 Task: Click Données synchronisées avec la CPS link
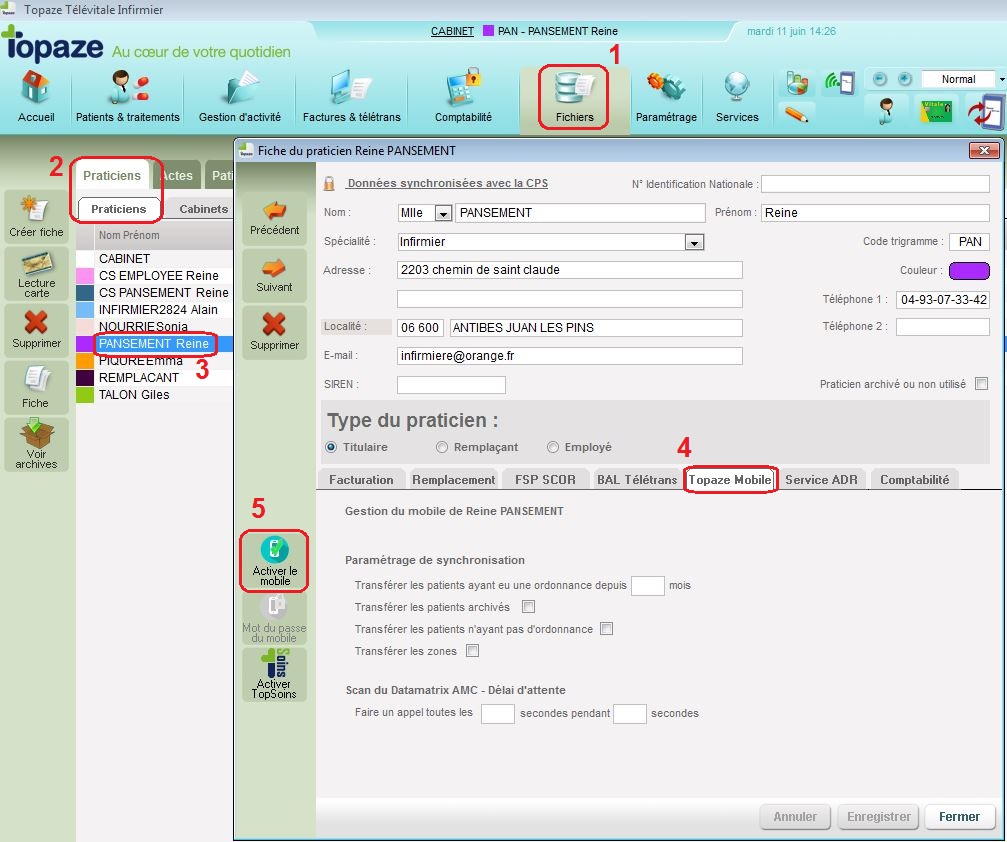[448, 183]
